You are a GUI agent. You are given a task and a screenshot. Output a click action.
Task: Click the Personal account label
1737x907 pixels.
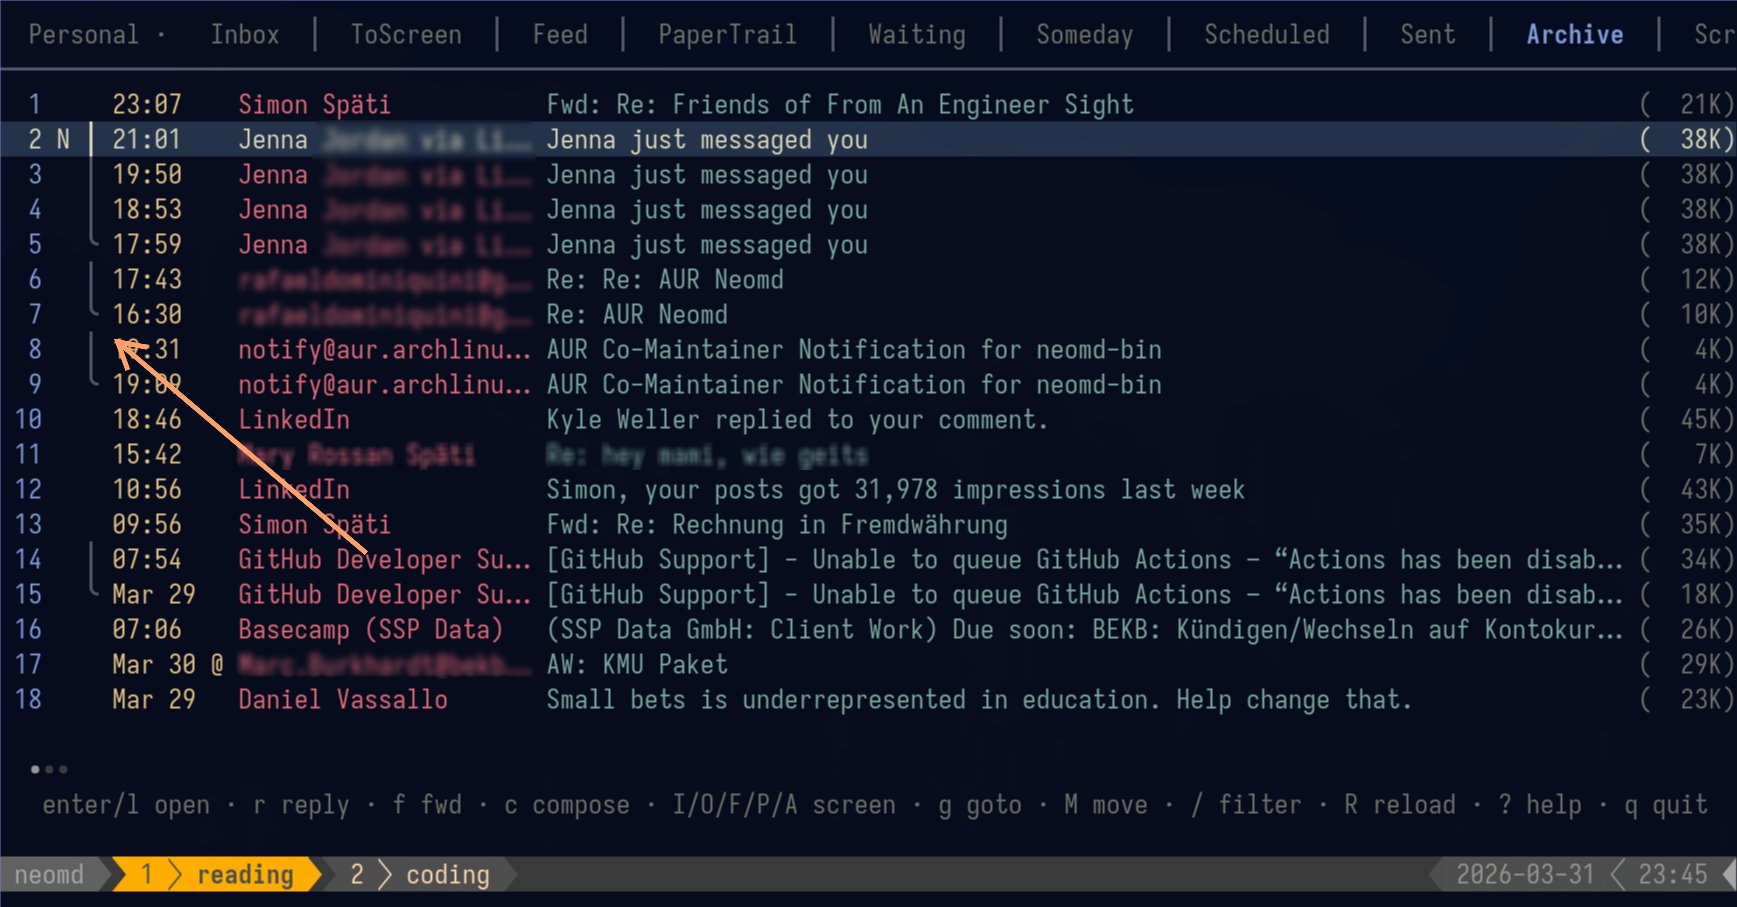click(x=84, y=35)
